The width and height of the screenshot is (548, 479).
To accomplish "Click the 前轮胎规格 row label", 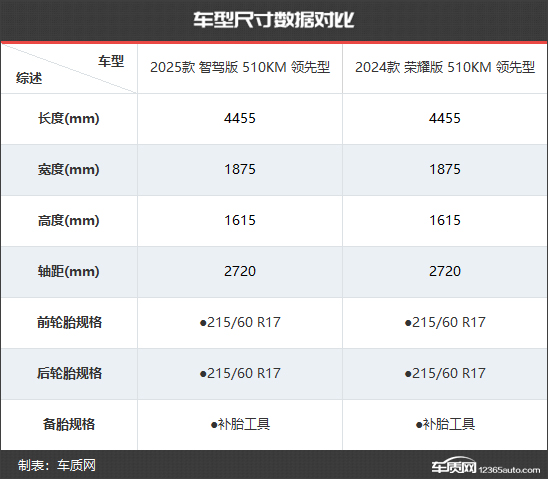I will [x=69, y=322].
